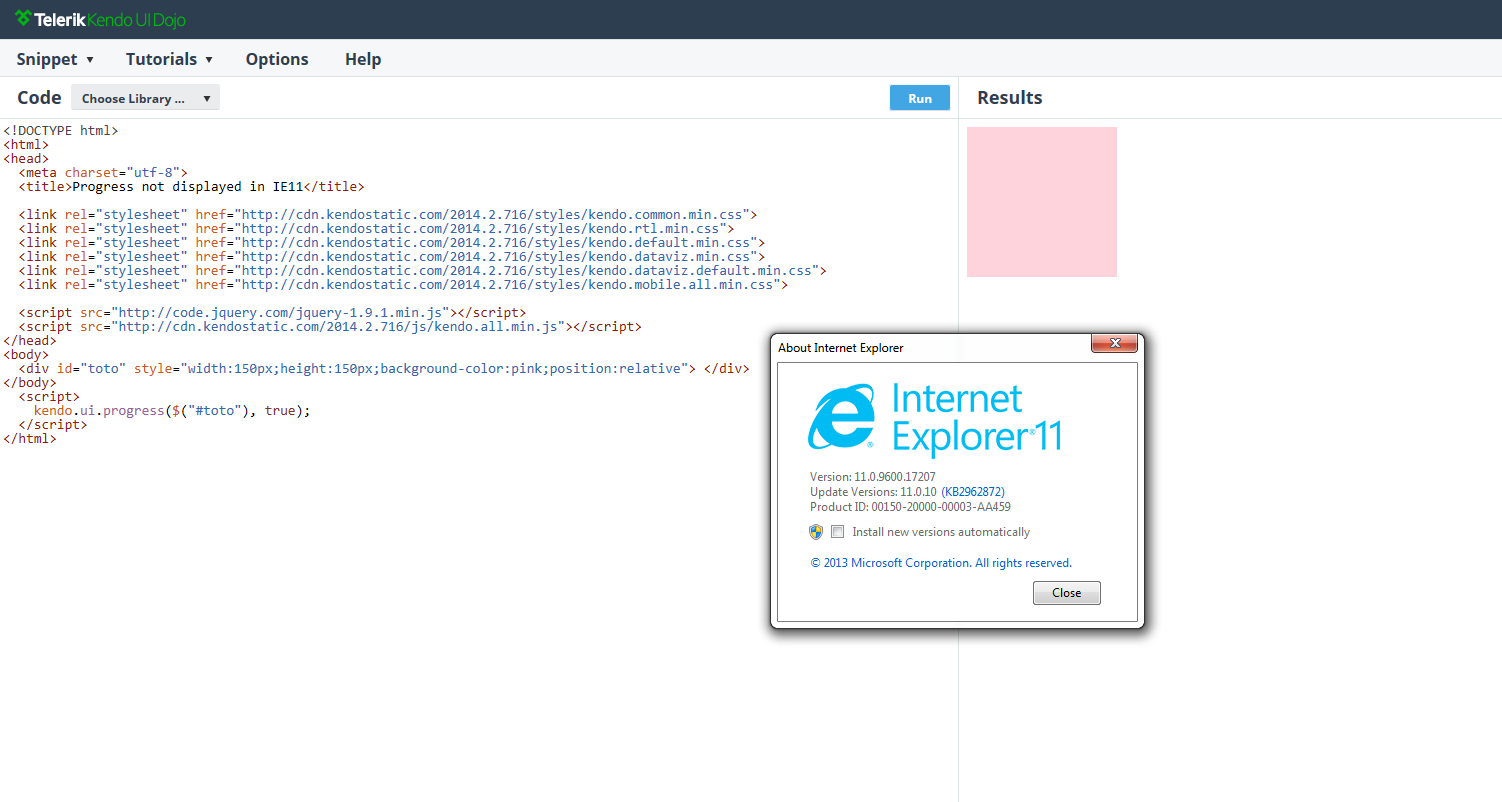Enable Install new versions automatically checkbox
The image size is (1502, 802).
(x=838, y=532)
